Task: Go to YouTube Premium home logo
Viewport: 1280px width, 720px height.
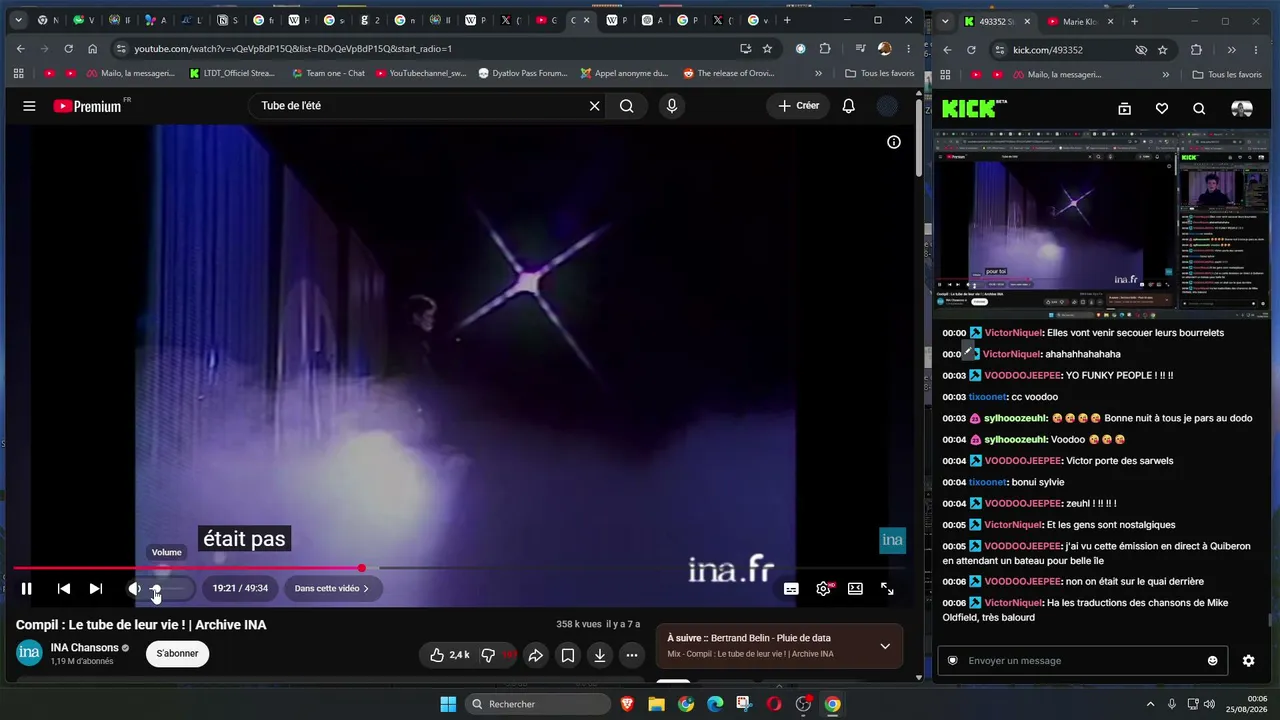Action: click(x=88, y=106)
